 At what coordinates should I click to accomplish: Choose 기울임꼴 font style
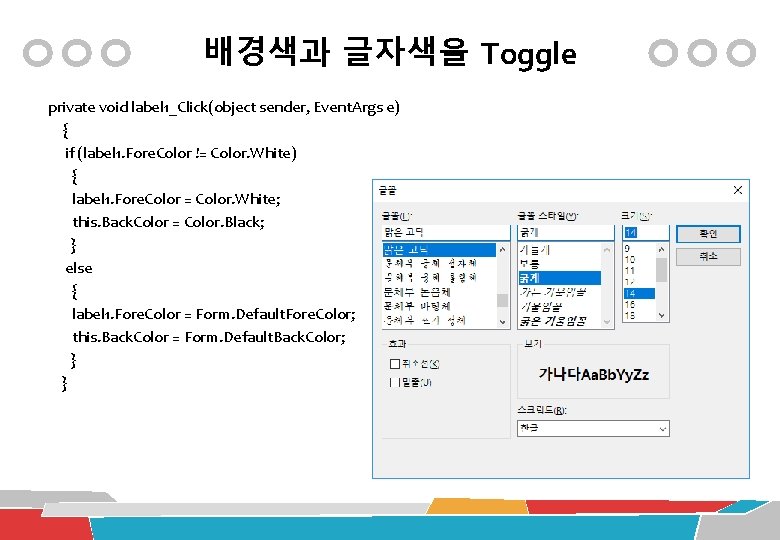pyautogui.click(x=560, y=306)
